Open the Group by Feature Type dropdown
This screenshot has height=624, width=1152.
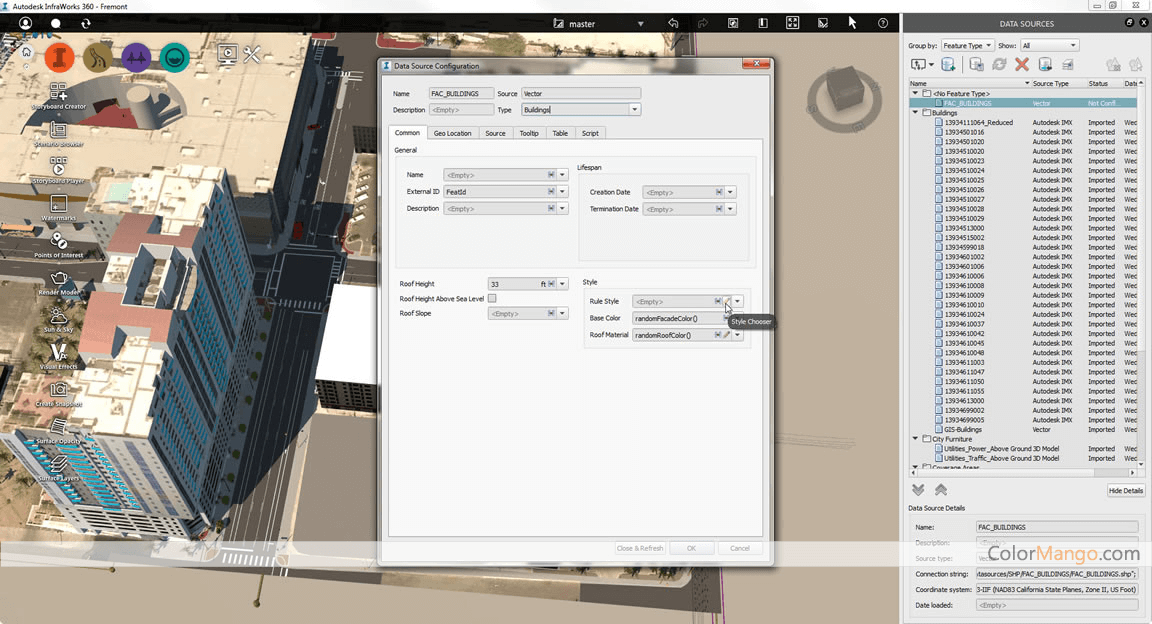[x=967, y=45]
